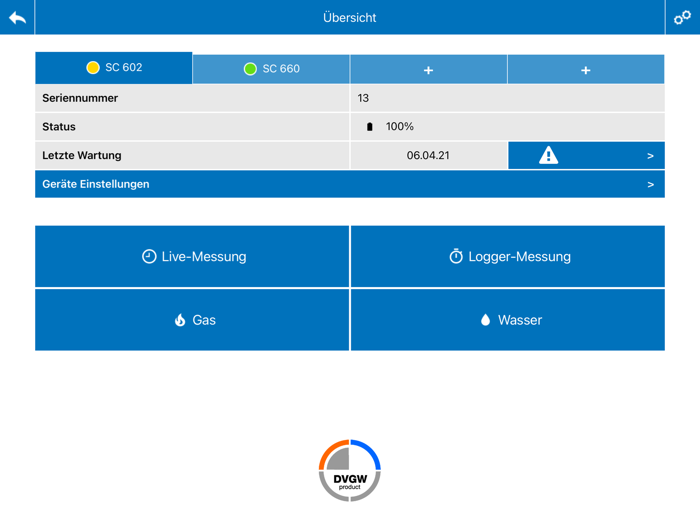The image size is (700, 525).
Task: Expand Geräte Einstellungen with its chevron
Action: pyautogui.click(x=650, y=184)
